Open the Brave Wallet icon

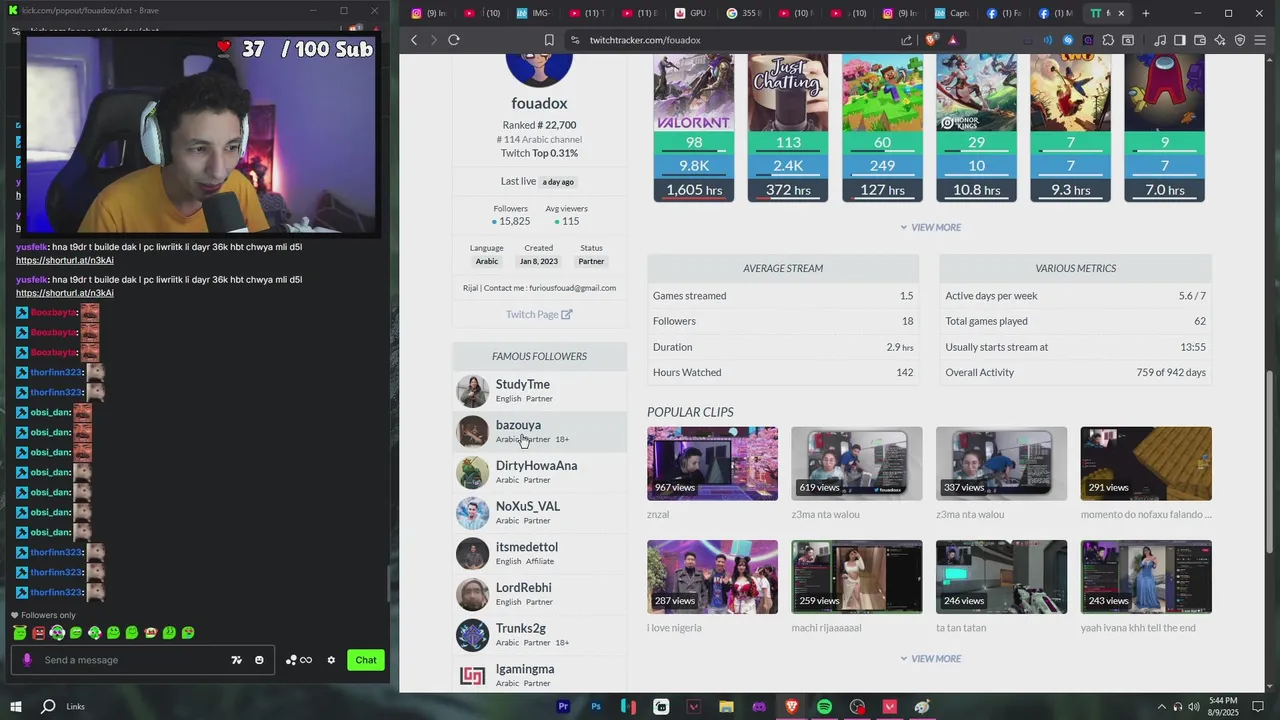tap(1200, 40)
